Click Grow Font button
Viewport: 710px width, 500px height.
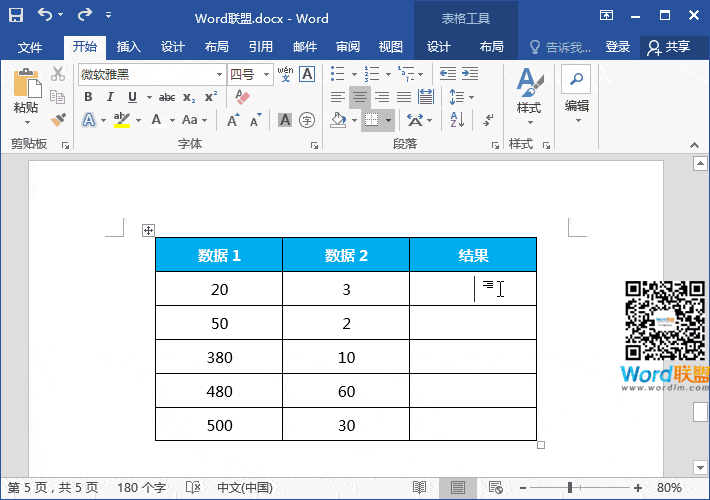click(x=233, y=120)
